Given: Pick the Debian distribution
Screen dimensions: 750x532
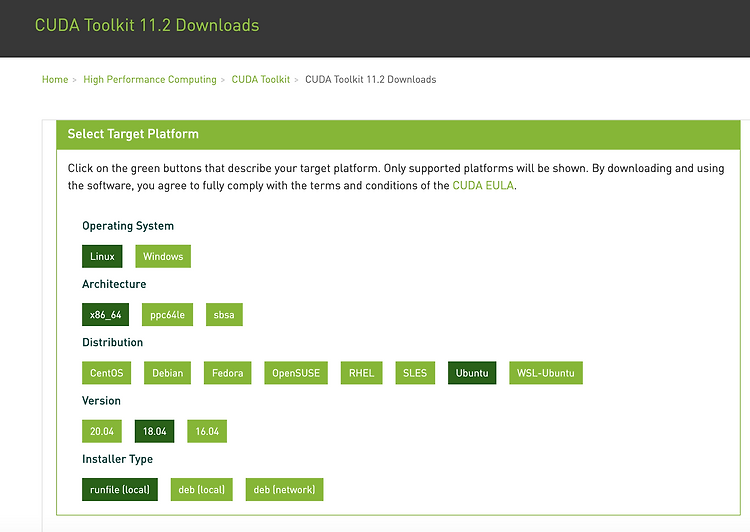Looking at the screenshot, I should pyautogui.click(x=167, y=373).
